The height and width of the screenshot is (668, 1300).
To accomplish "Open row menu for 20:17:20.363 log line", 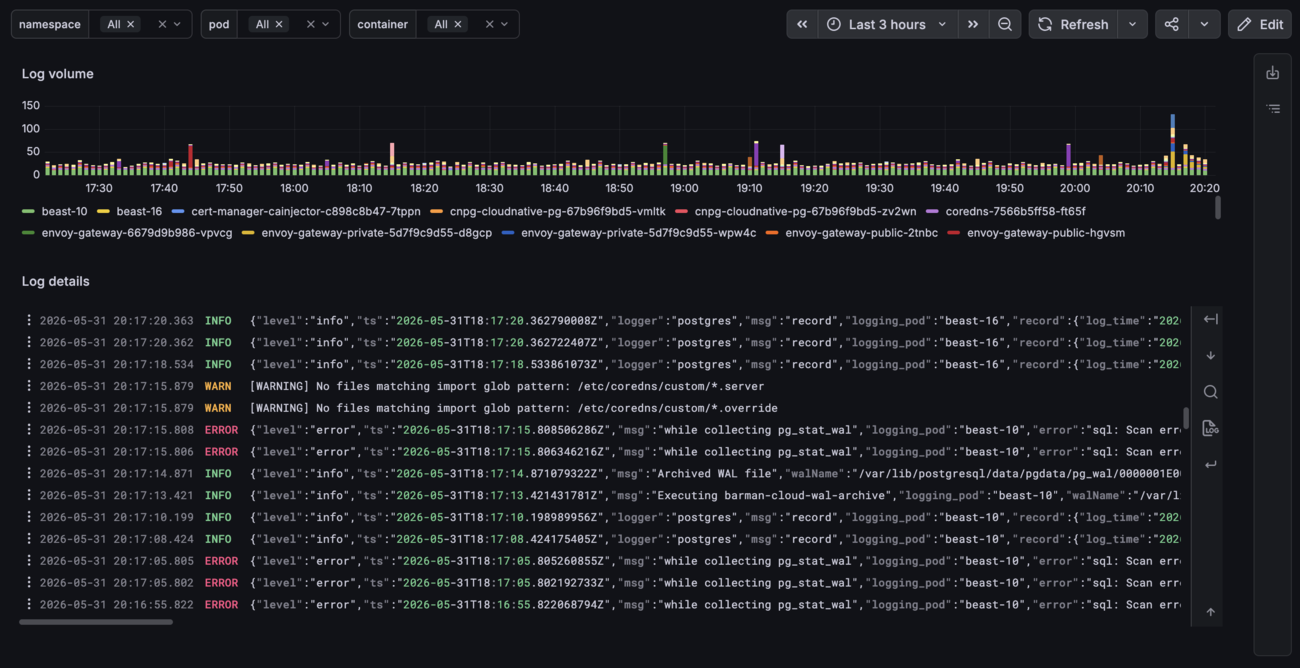I will [29, 321].
